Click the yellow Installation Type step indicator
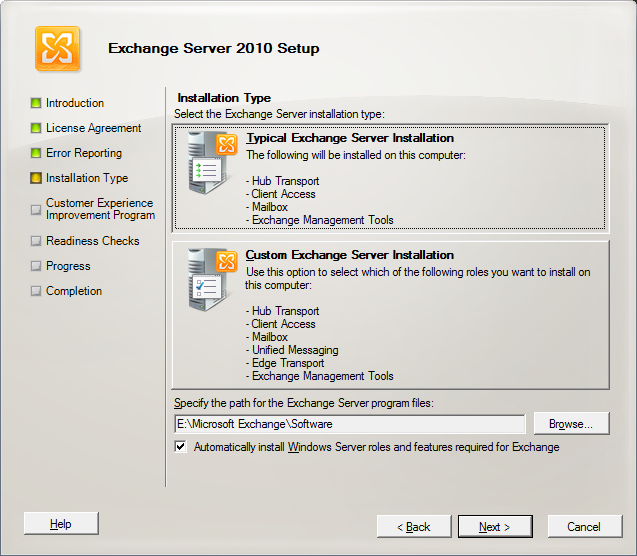 (36, 178)
